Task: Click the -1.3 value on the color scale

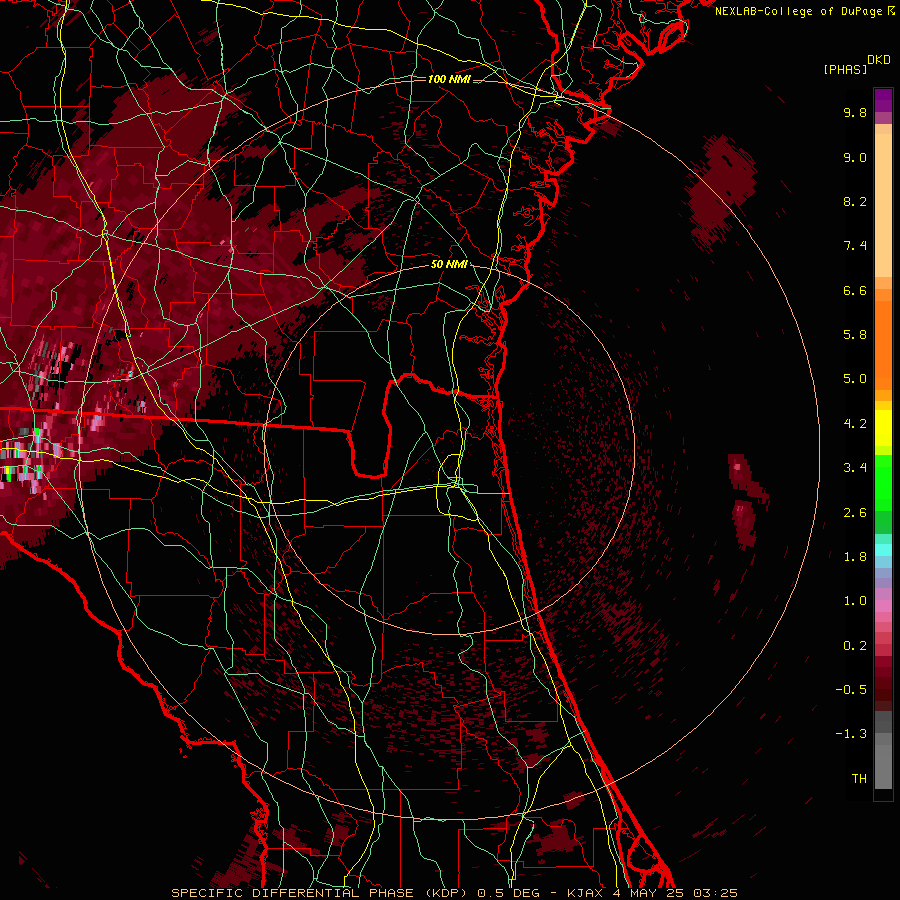Action: point(851,734)
